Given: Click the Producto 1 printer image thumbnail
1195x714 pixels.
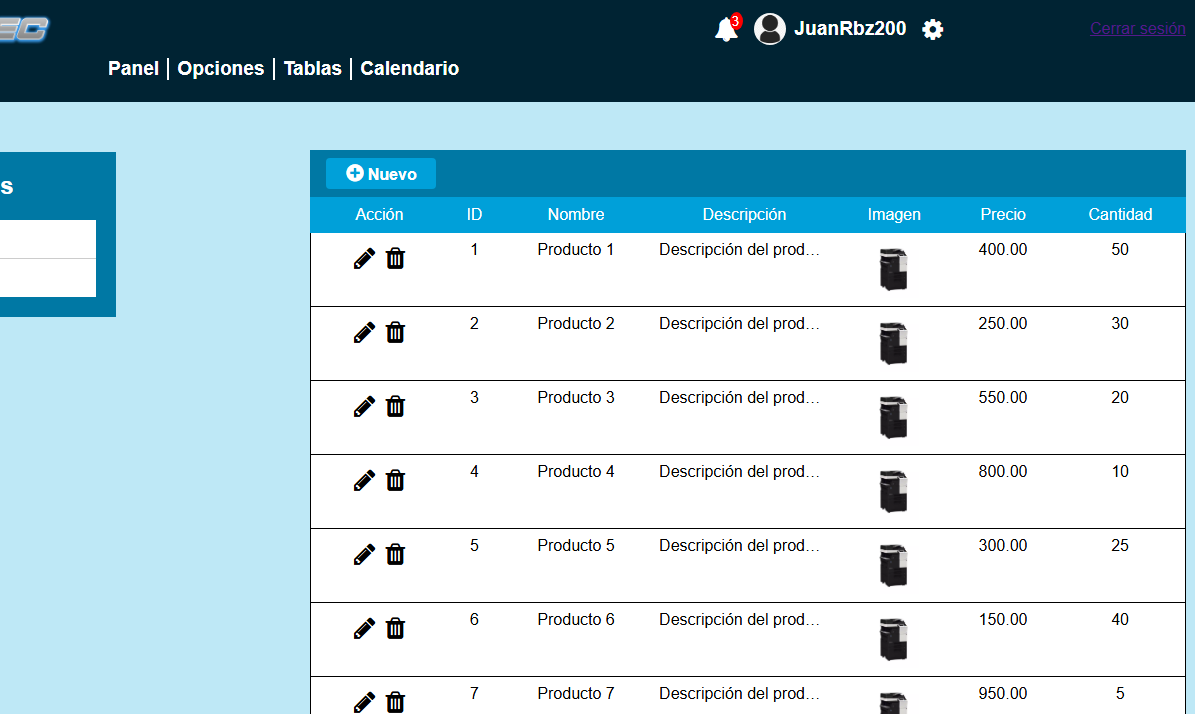Looking at the screenshot, I should [893, 270].
